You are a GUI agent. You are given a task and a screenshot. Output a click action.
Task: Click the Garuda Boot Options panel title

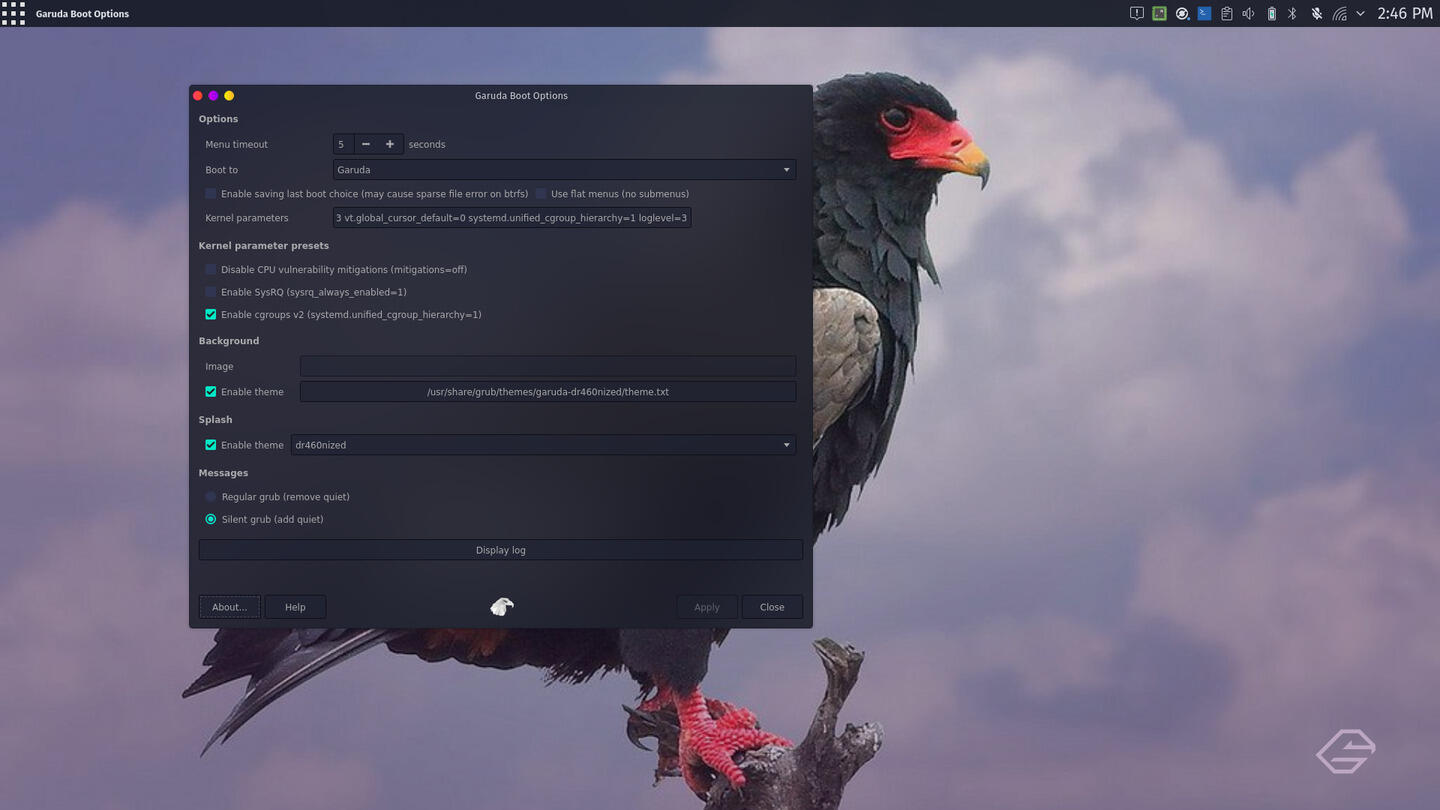pyautogui.click(x=82, y=14)
